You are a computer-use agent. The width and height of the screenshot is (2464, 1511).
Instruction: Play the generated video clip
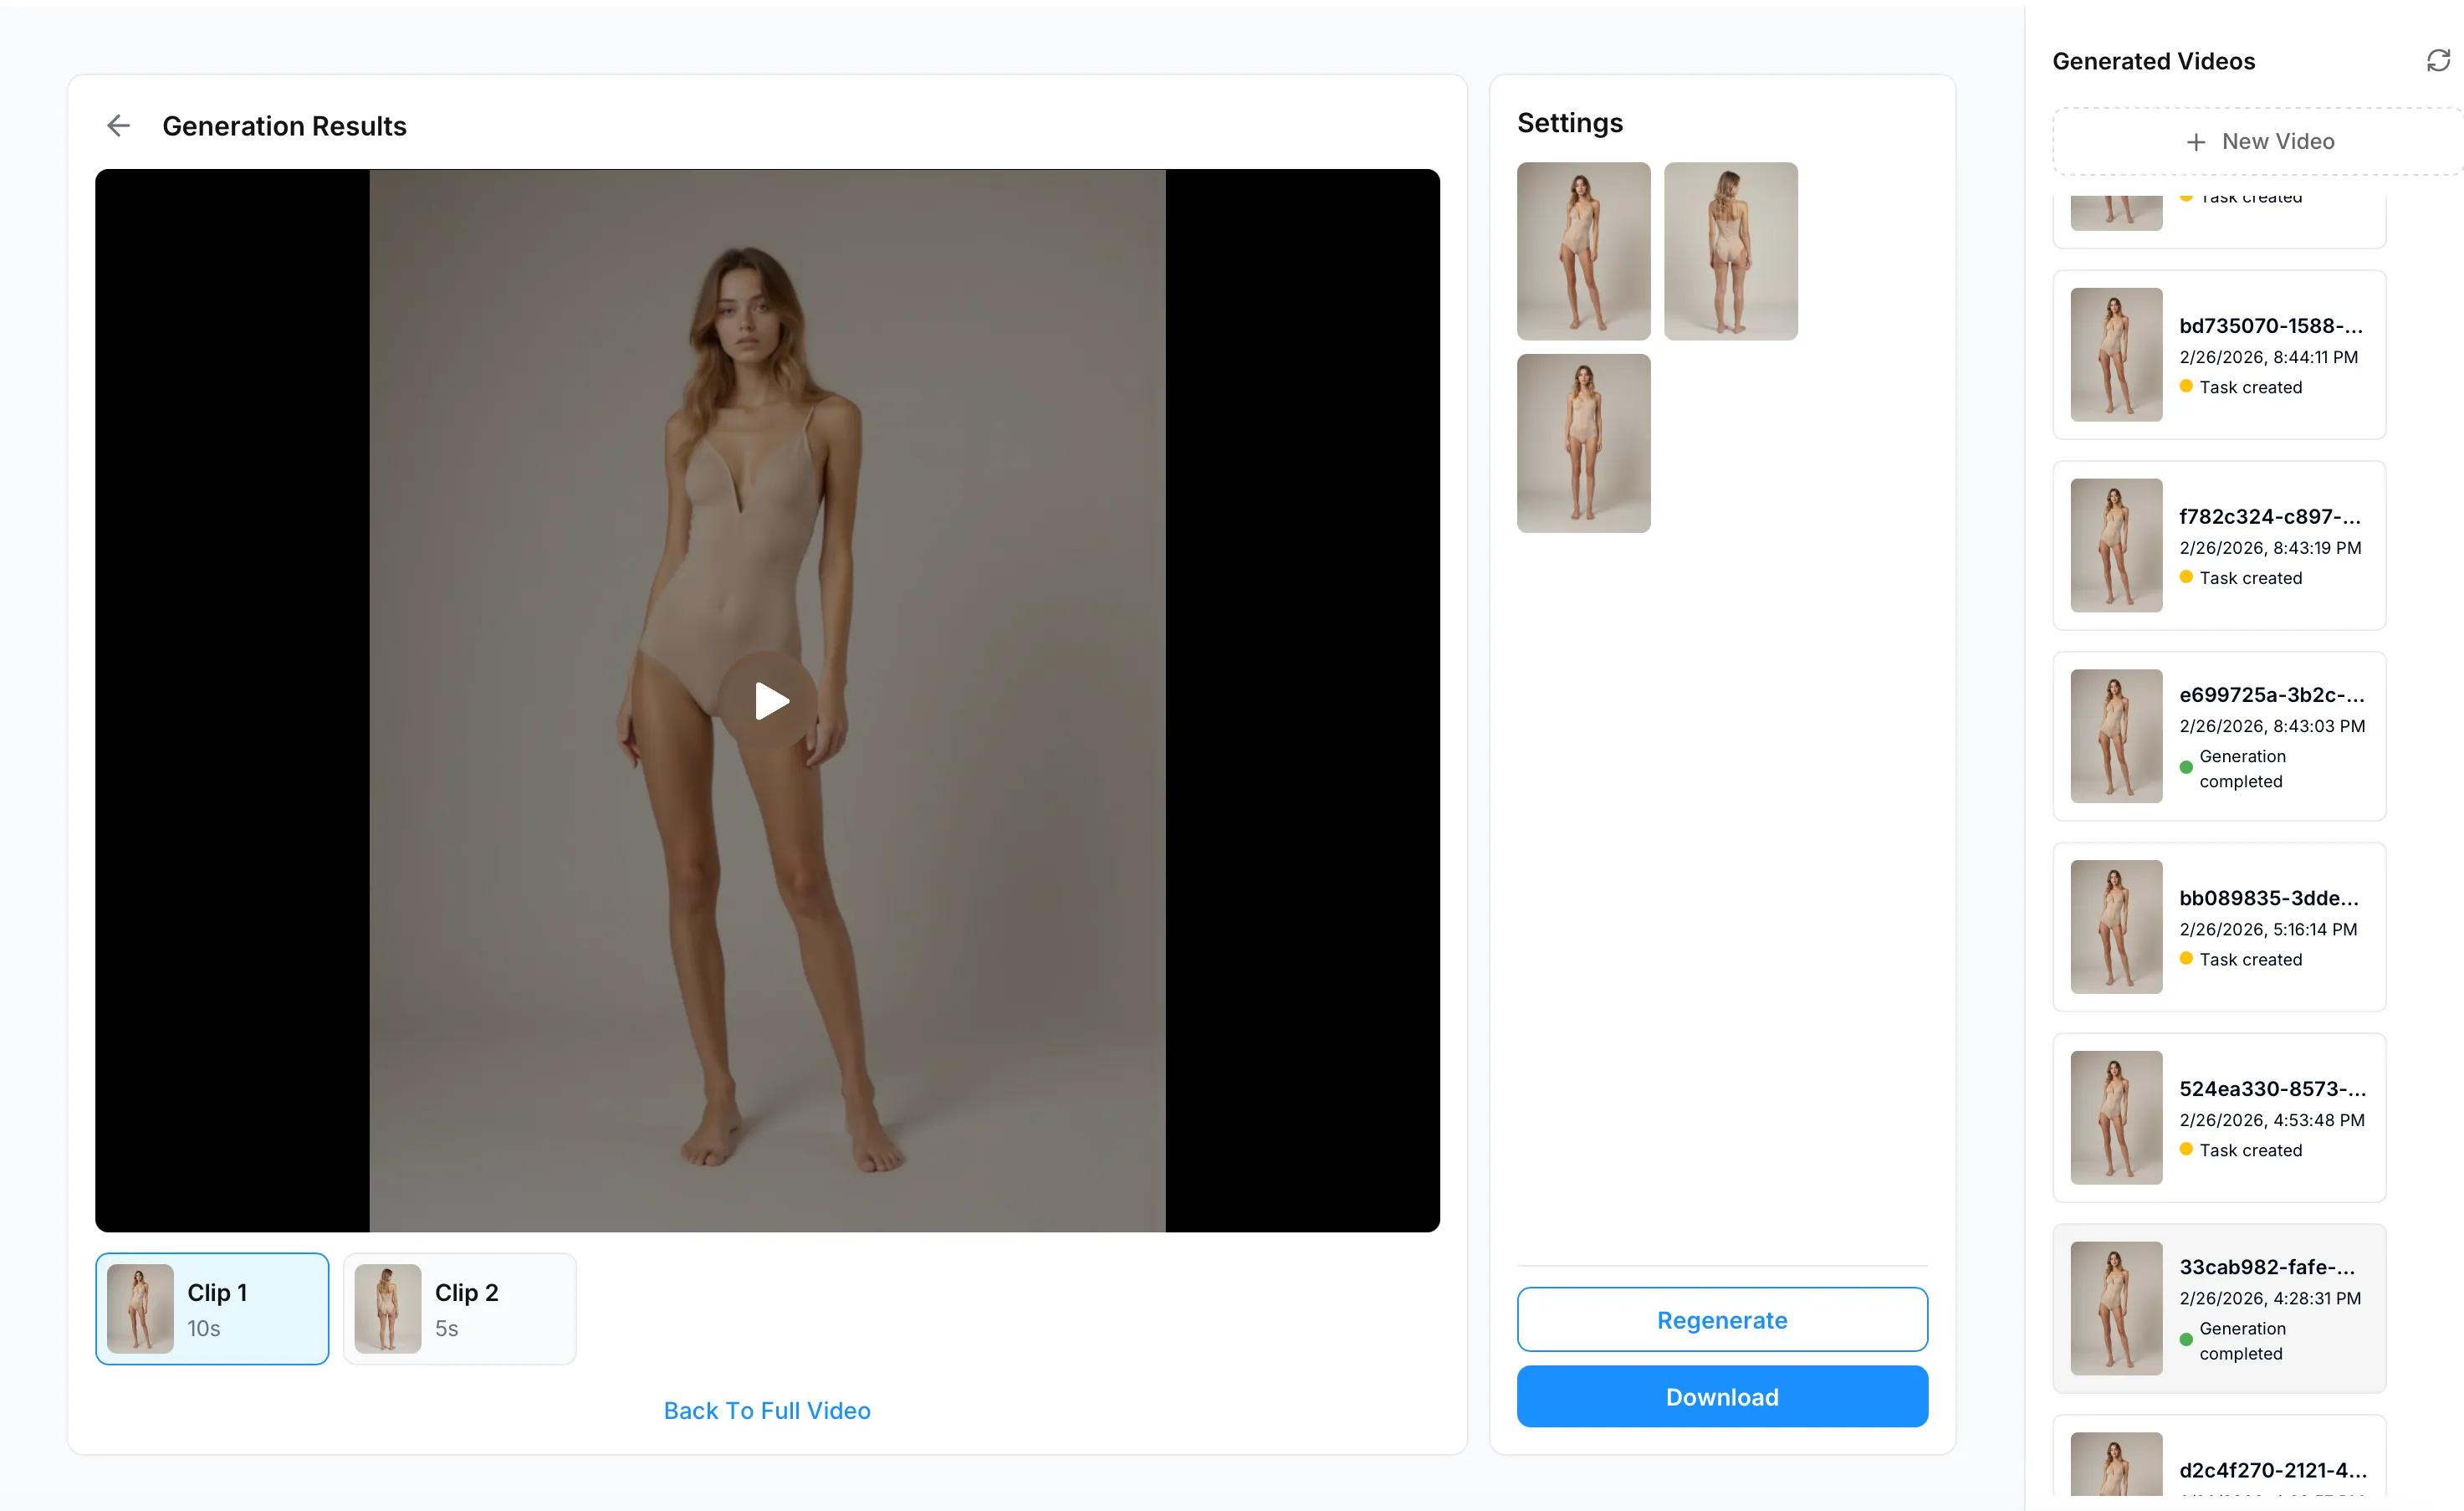click(x=768, y=701)
